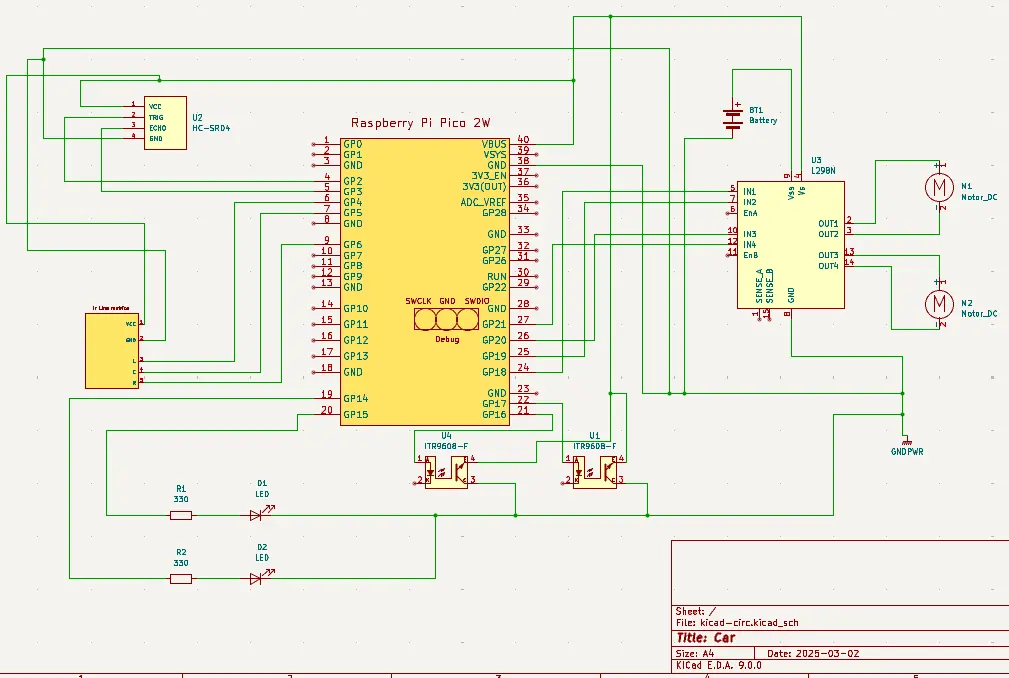Screen dimensions: 1009x678
Task: Select the L298N driver chip body
Action: point(791,245)
